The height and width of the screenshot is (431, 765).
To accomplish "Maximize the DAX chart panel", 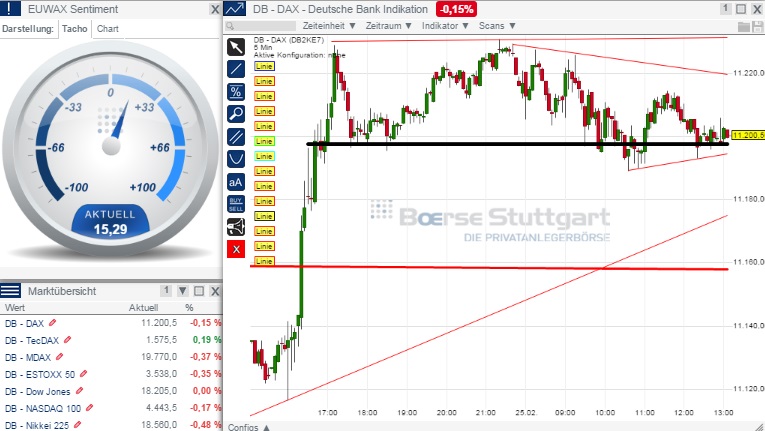I will [741, 9].
